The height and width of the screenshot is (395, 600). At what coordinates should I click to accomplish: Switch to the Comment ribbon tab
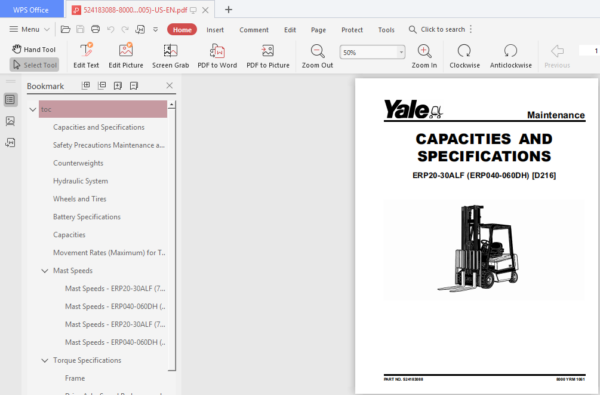(254, 30)
